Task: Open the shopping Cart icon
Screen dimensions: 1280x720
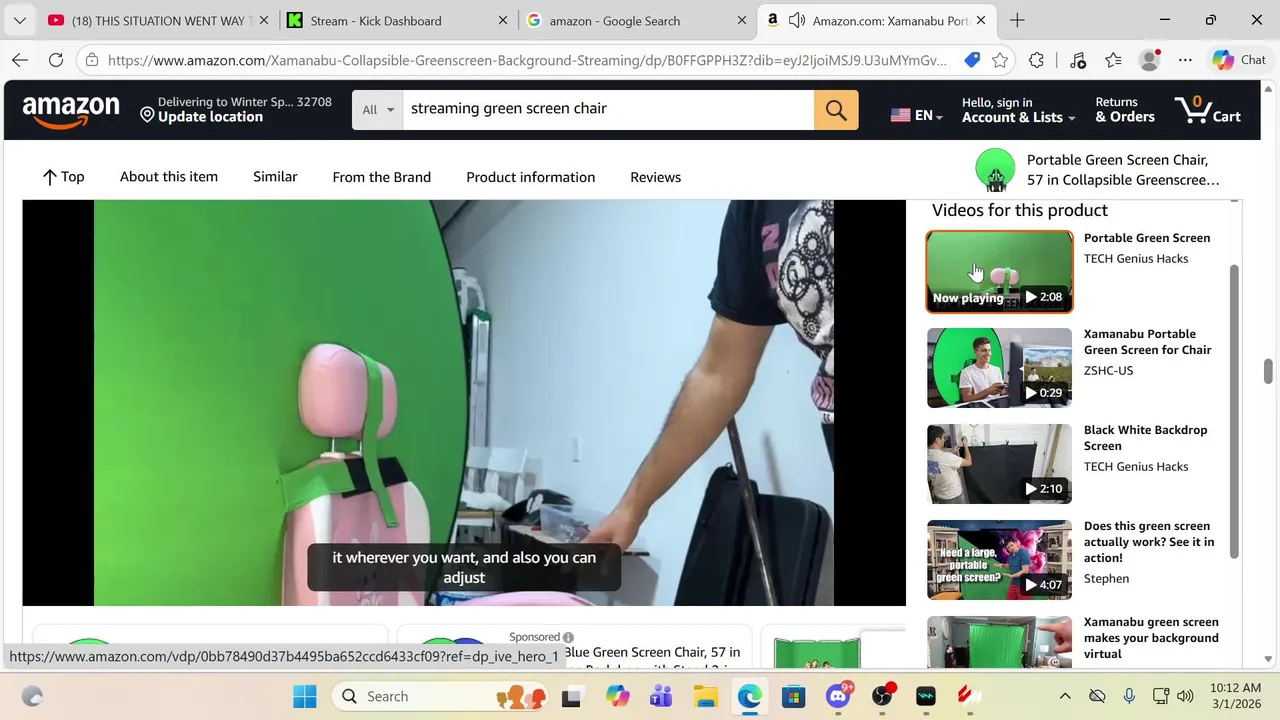Action: pyautogui.click(x=1209, y=109)
